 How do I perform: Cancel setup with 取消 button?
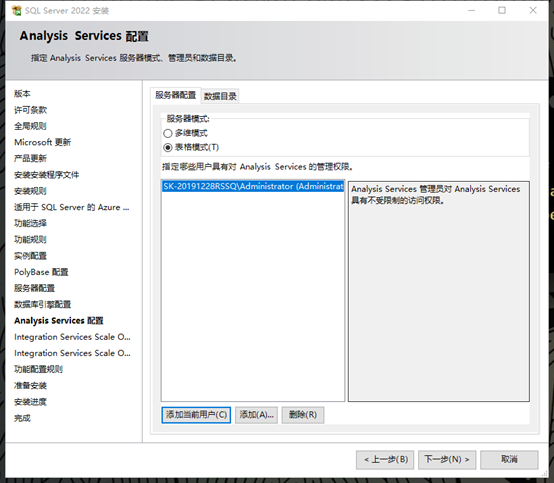509,460
